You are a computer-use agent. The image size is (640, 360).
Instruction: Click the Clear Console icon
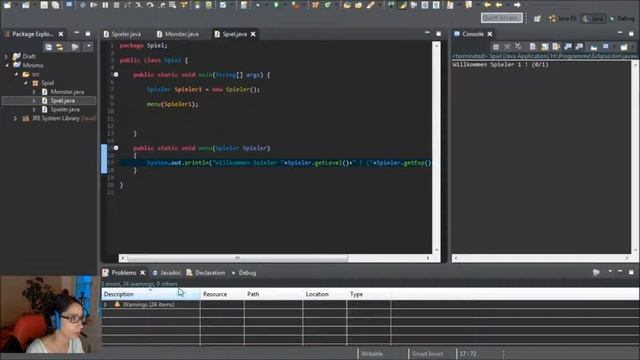tap(533, 47)
